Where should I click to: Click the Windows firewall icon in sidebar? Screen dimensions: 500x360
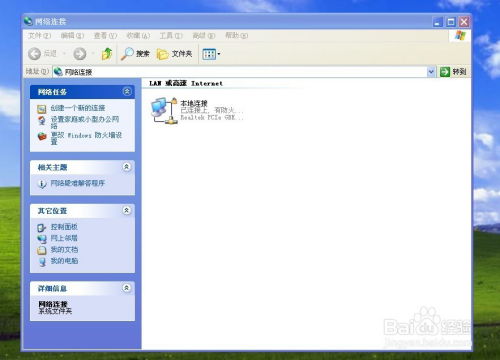[x=42, y=136]
